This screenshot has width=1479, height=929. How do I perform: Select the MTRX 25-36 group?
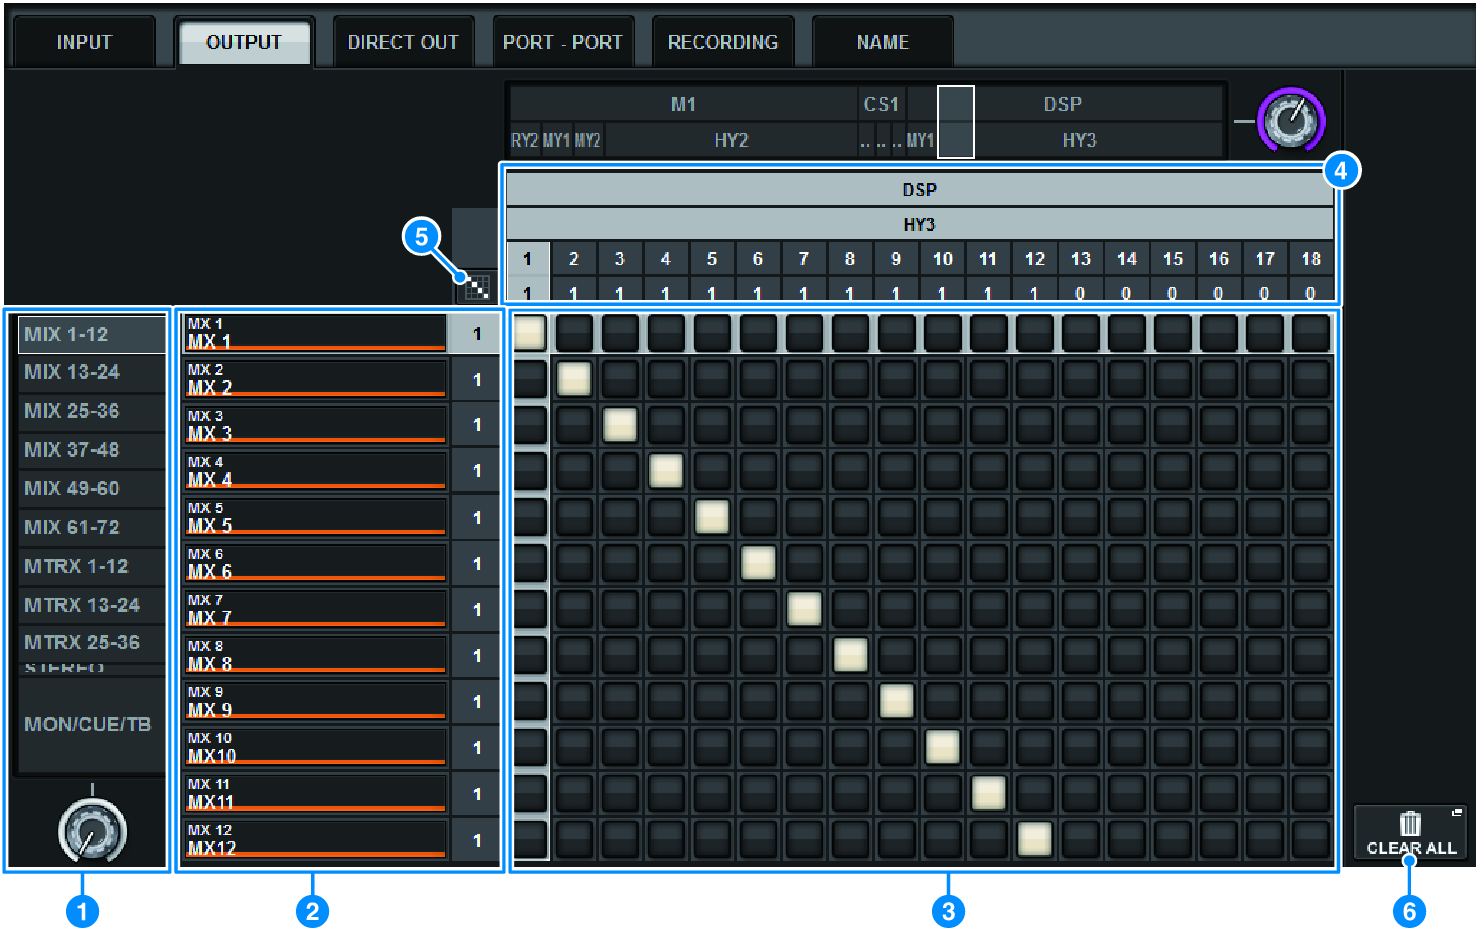click(91, 642)
